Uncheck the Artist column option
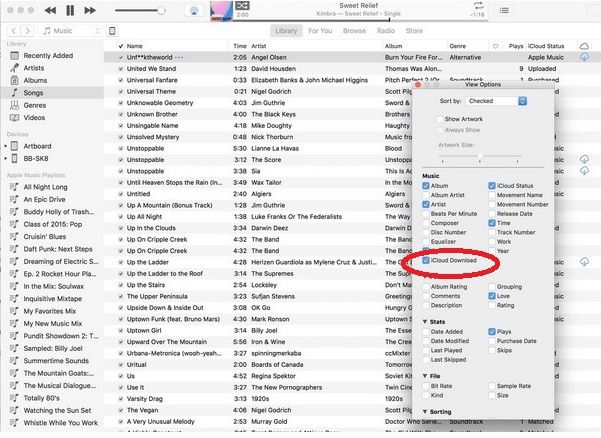Screen dimensions: 601x438 point(426,204)
